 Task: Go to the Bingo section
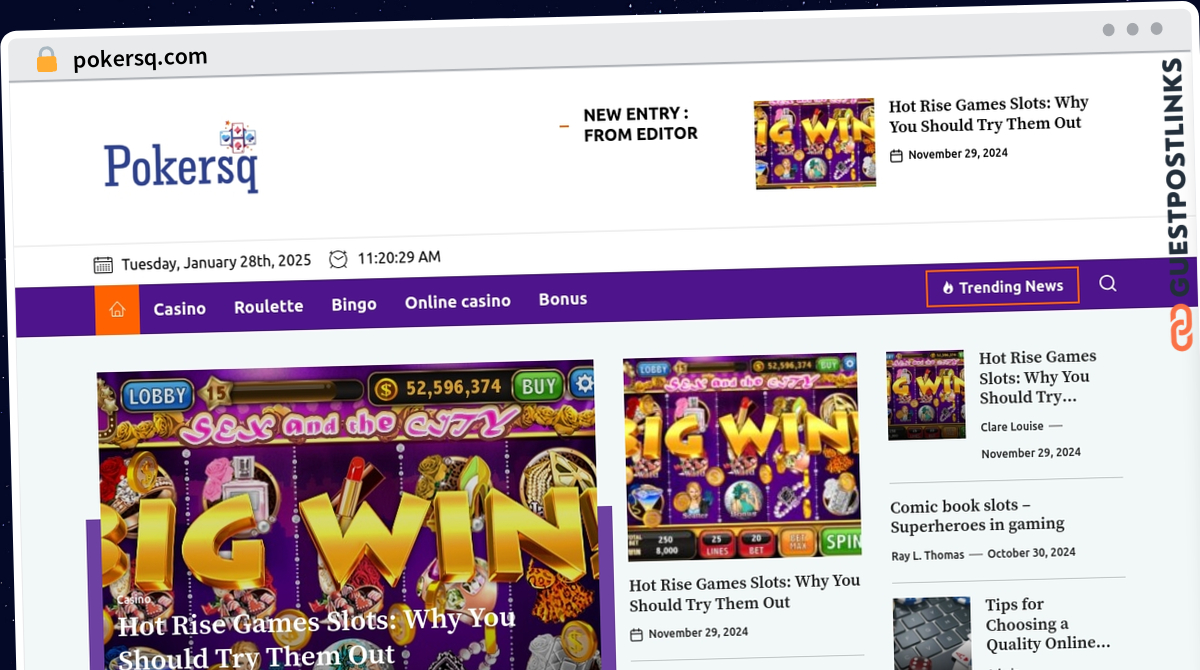[354, 304]
